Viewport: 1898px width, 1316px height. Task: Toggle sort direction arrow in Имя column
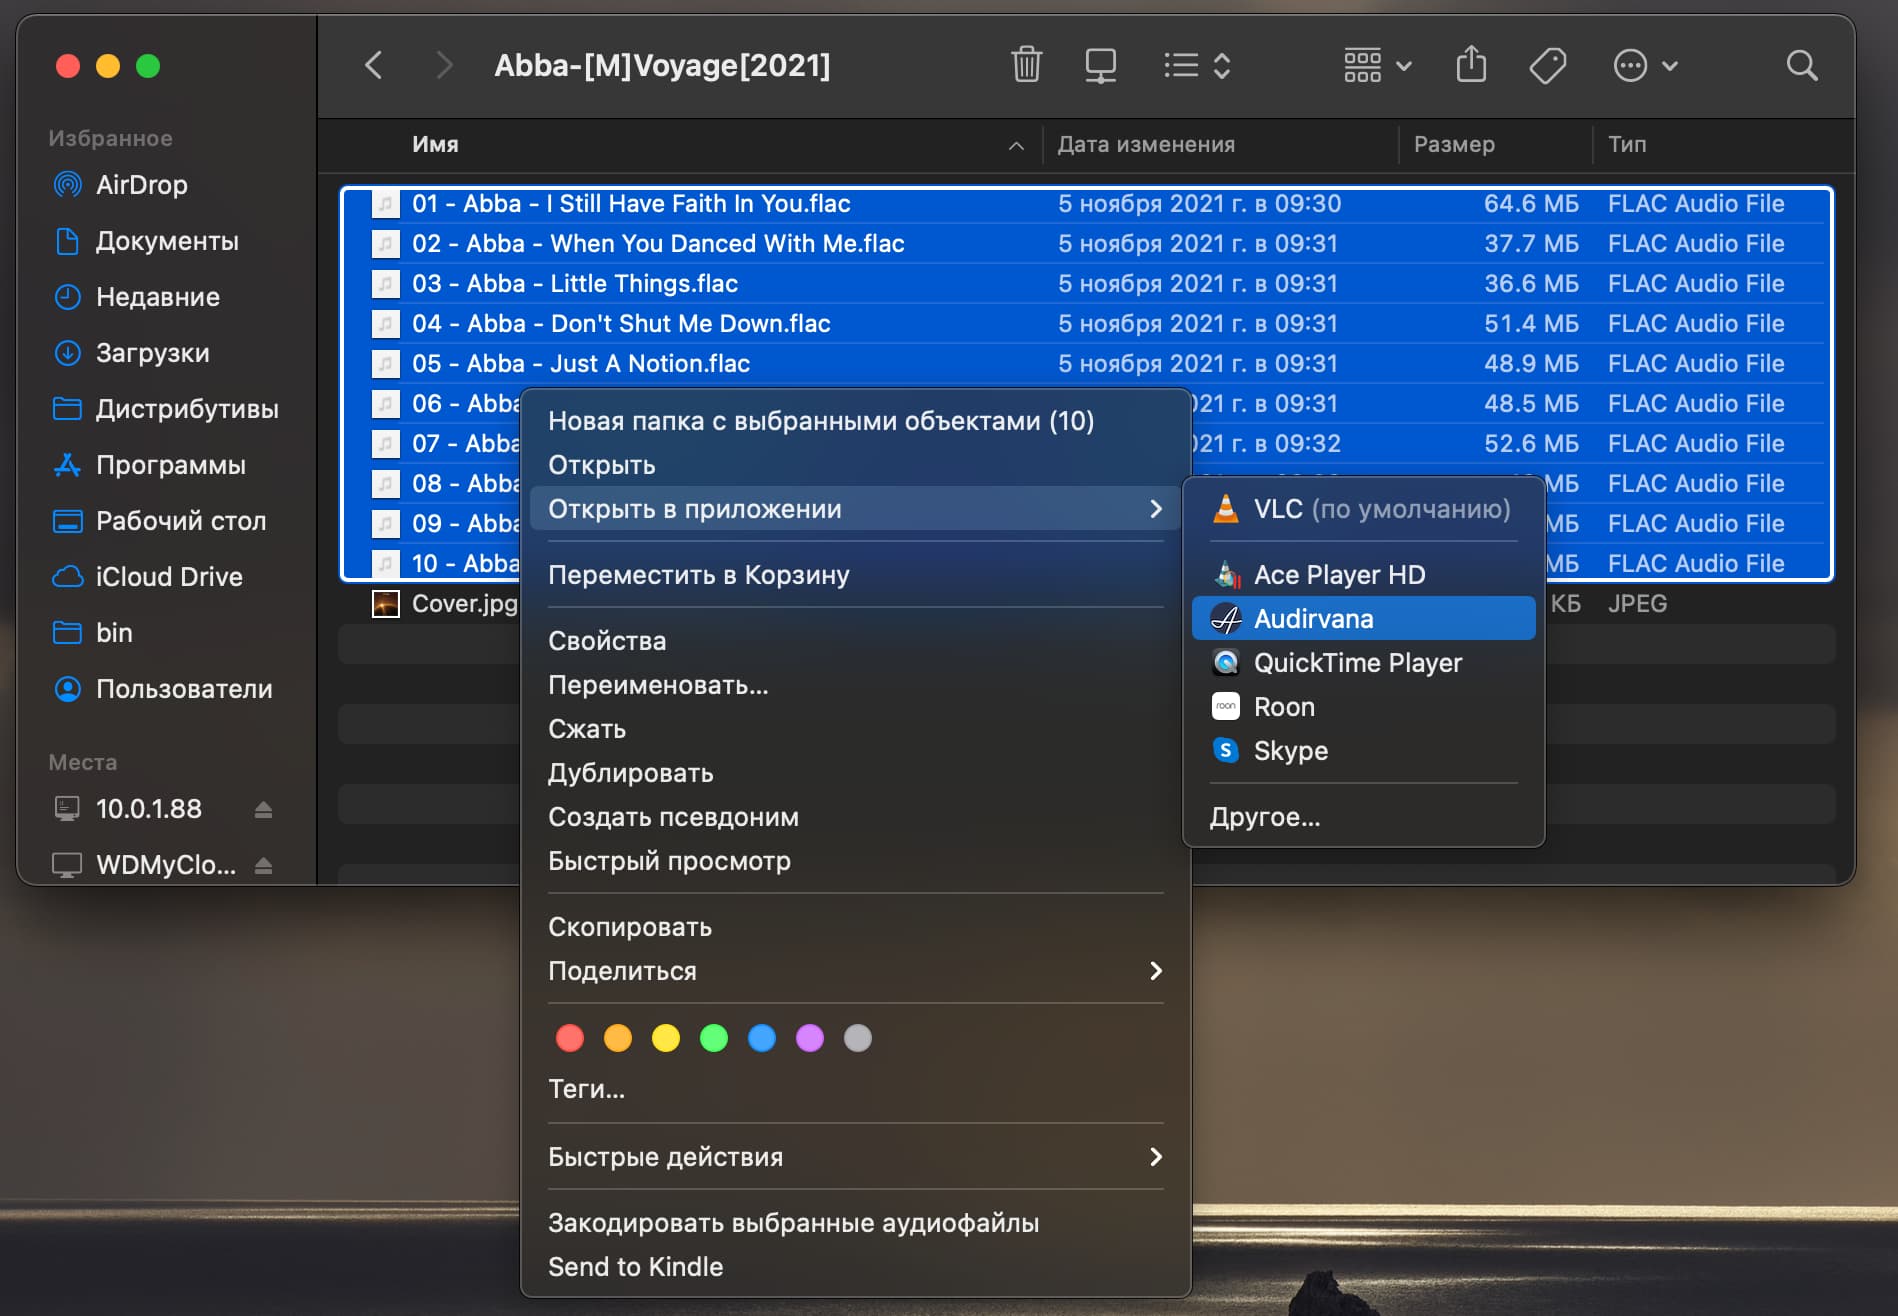[1016, 146]
